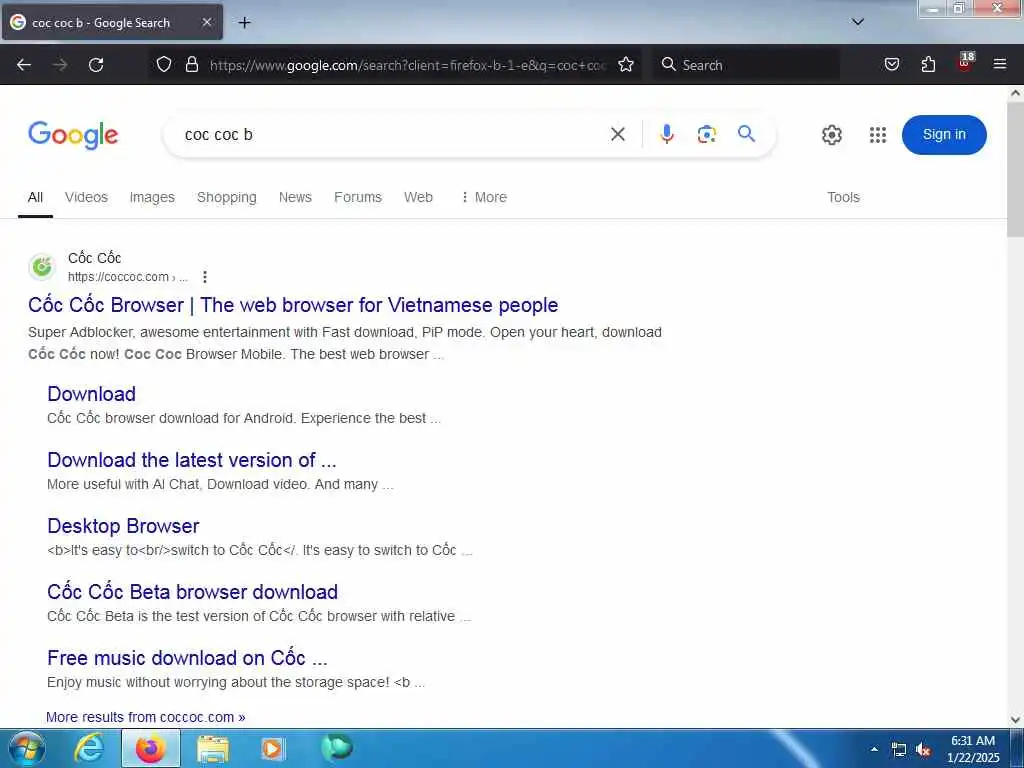Open 'Download the latest version of ...' link

click(x=192, y=460)
